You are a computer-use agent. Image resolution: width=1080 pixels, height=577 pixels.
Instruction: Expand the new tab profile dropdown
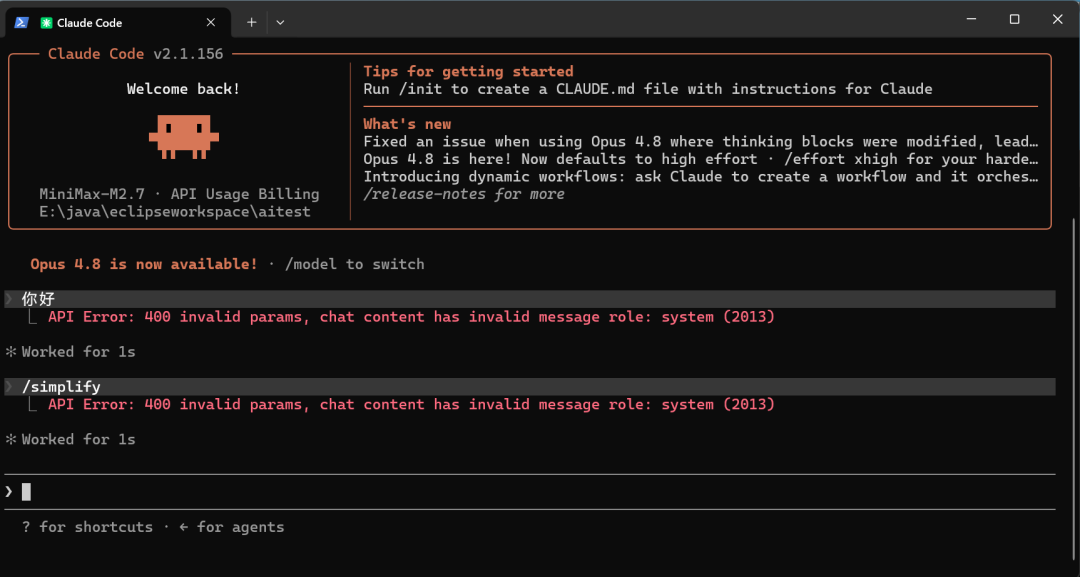click(x=280, y=23)
